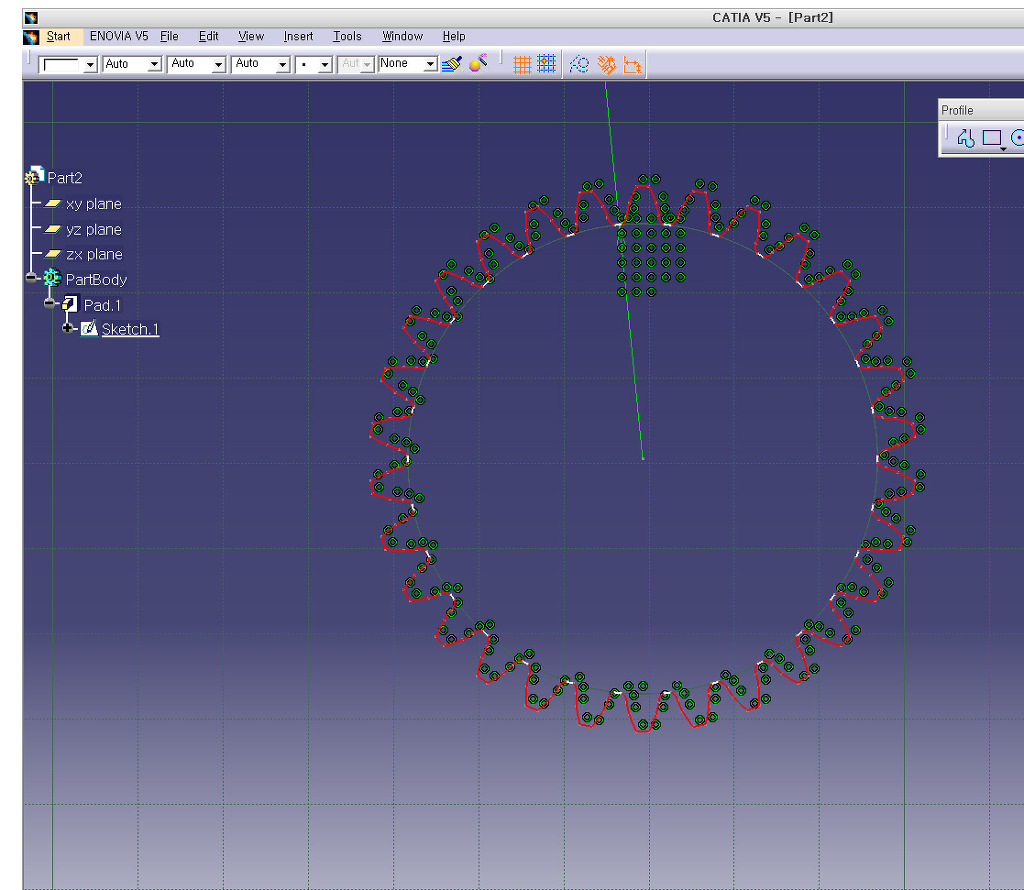Click the Geometrical Constraints icon
The width and height of the screenshot is (1024, 890).
pos(606,64)
